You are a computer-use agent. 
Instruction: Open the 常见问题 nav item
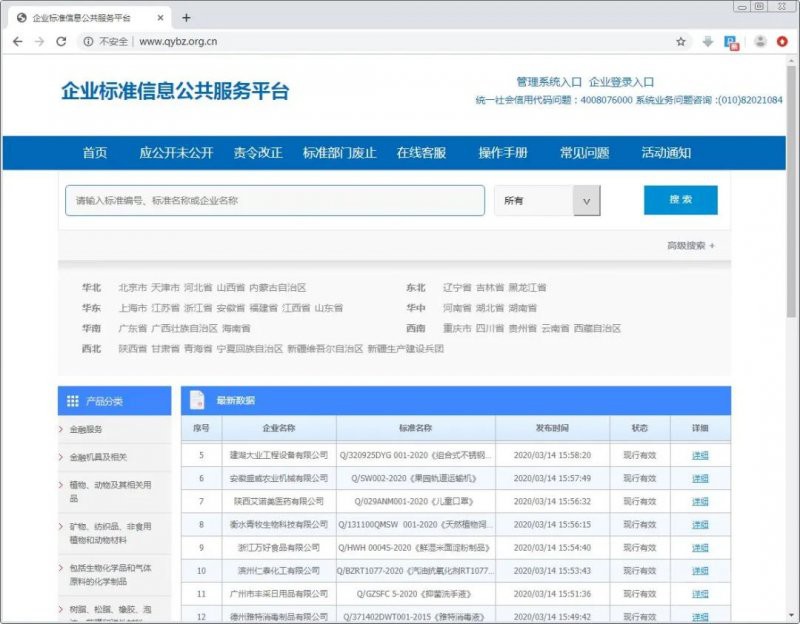coord(585,153)
